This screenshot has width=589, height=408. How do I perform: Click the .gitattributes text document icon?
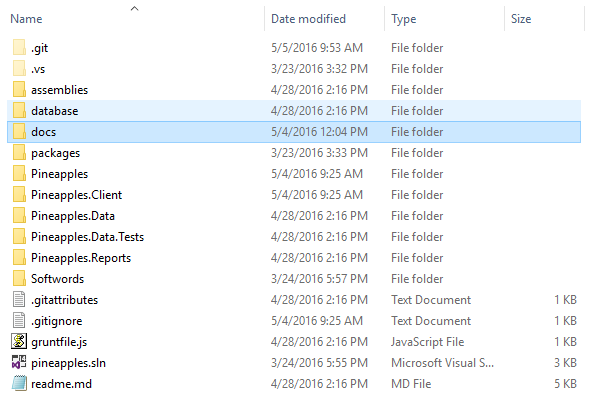coord(19,299)
